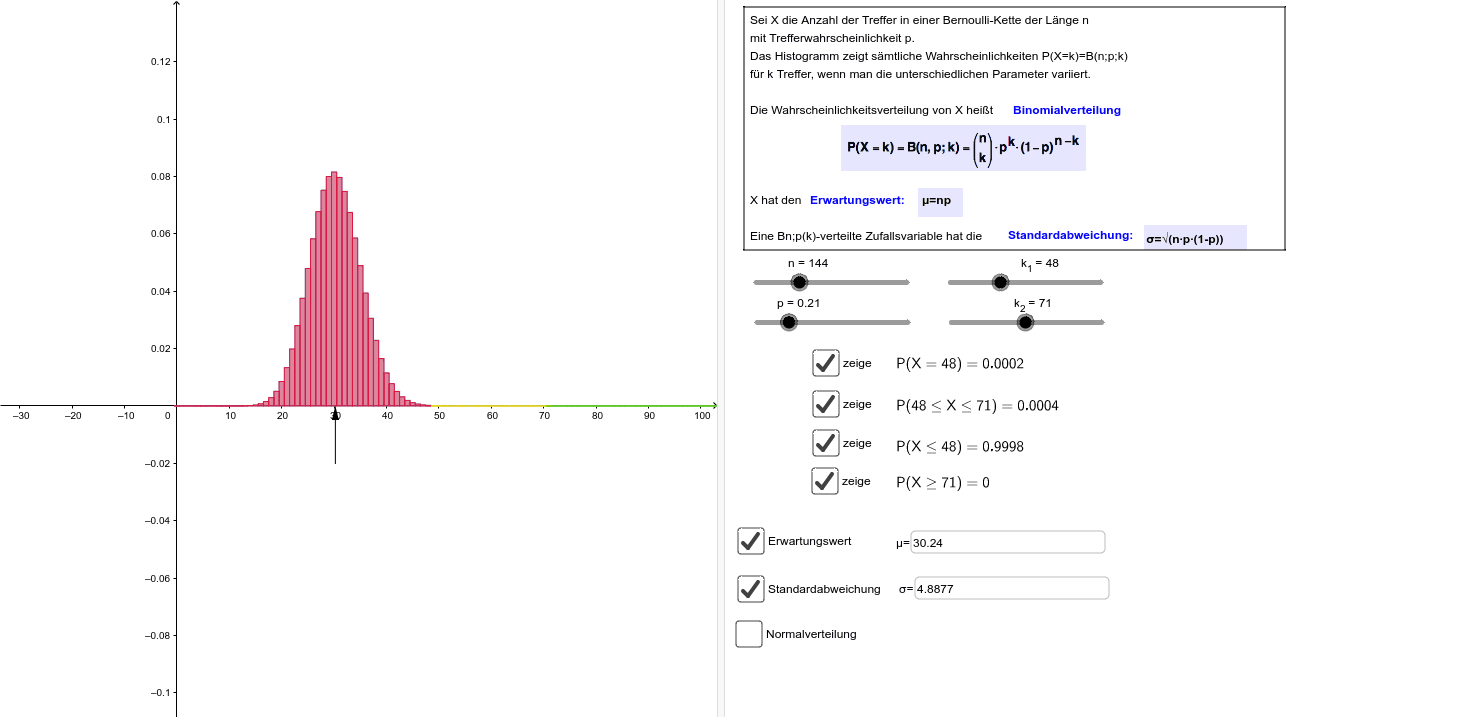Click the blue Erwartungswert: label
Viewport: 1474px width, 719px height.
857,200
